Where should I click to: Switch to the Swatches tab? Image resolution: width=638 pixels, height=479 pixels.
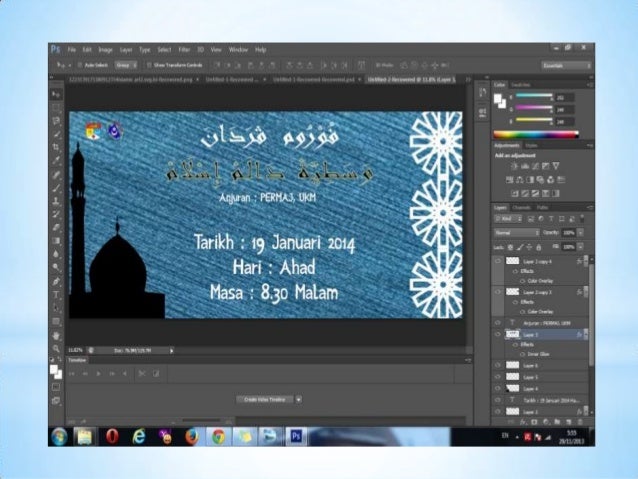pyautogui.click(x=521, y=85)
